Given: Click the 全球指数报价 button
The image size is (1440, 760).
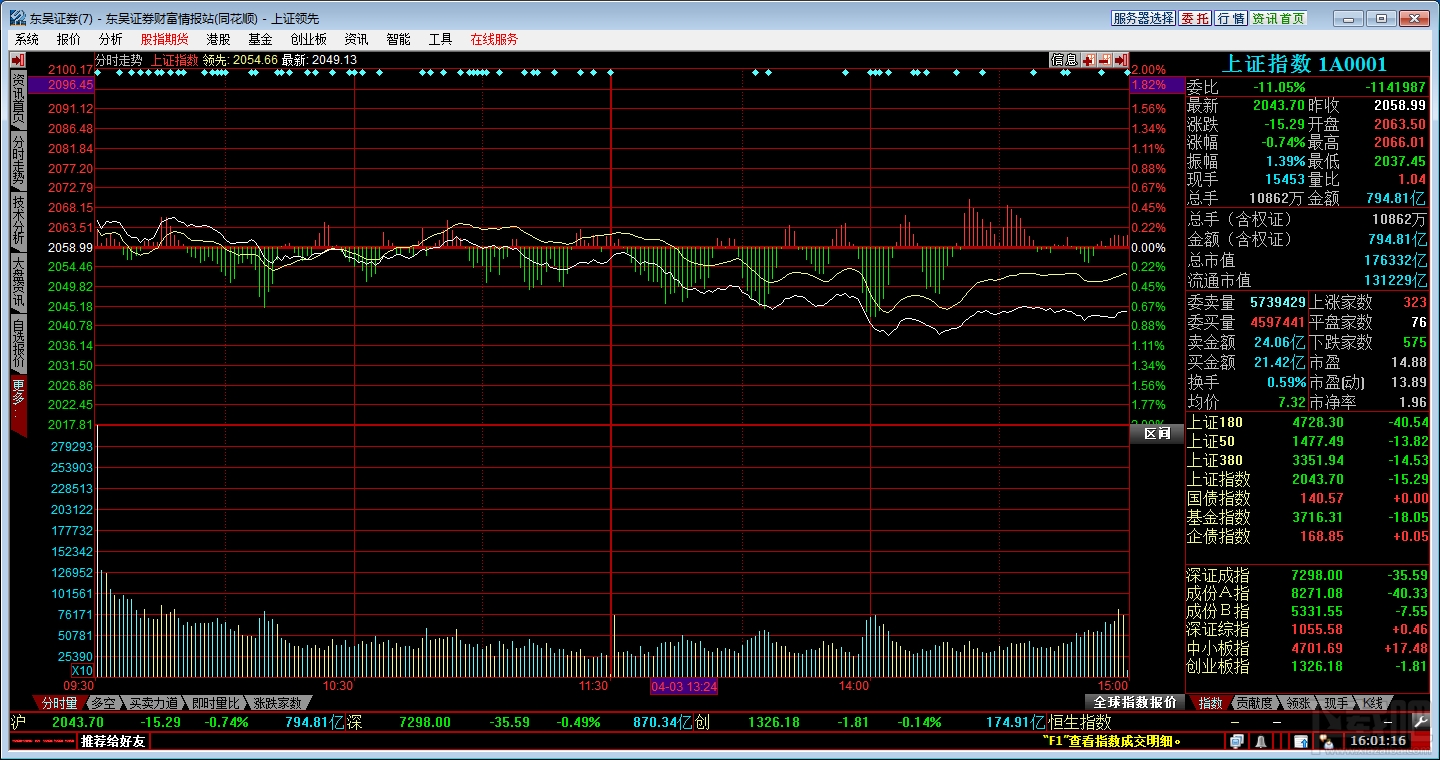Looking at the screenshot, I should pos(1135,703).
